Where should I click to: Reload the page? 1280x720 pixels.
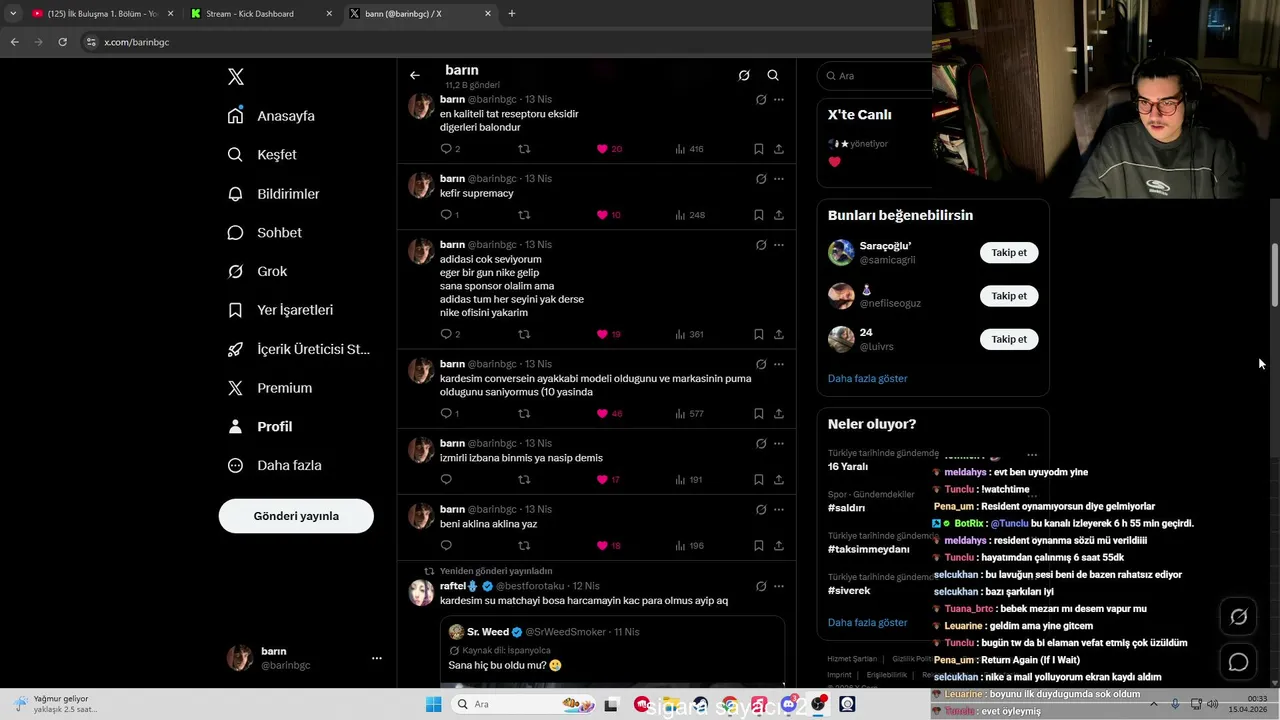[62, 42]
